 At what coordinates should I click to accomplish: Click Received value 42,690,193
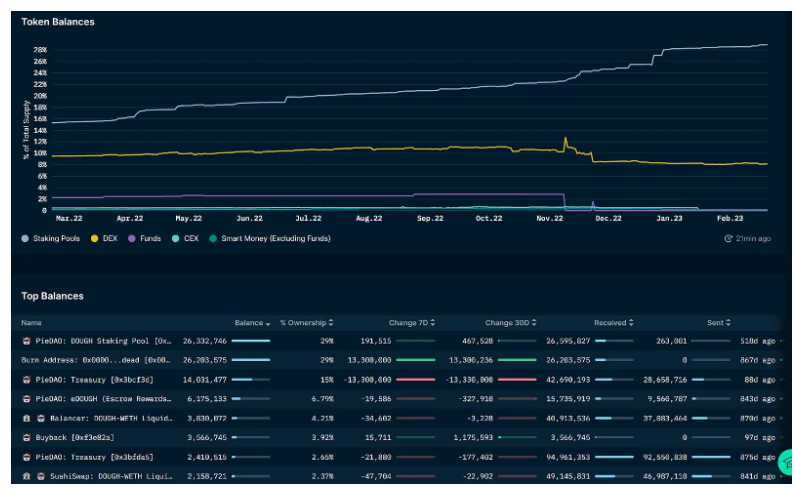click(568, 380)
